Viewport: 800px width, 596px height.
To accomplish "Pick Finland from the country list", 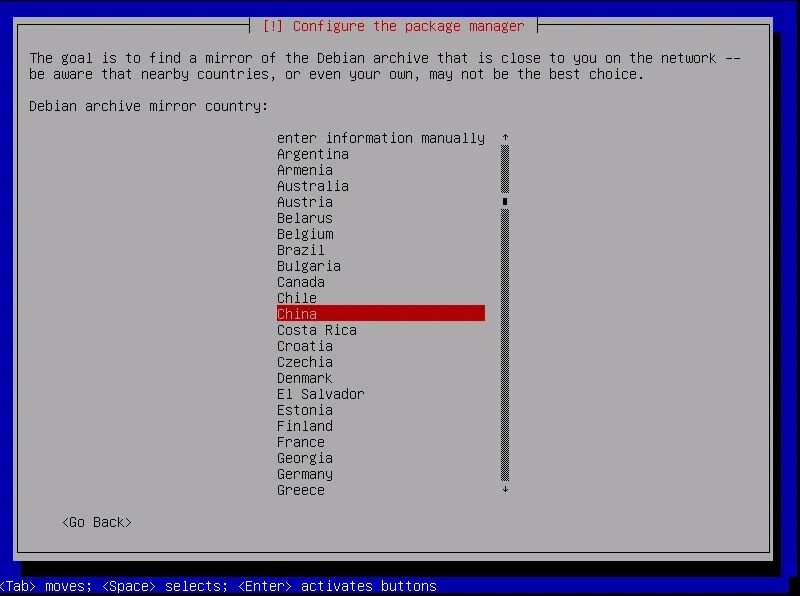I will pyautogui.click(x=381, y=426).
